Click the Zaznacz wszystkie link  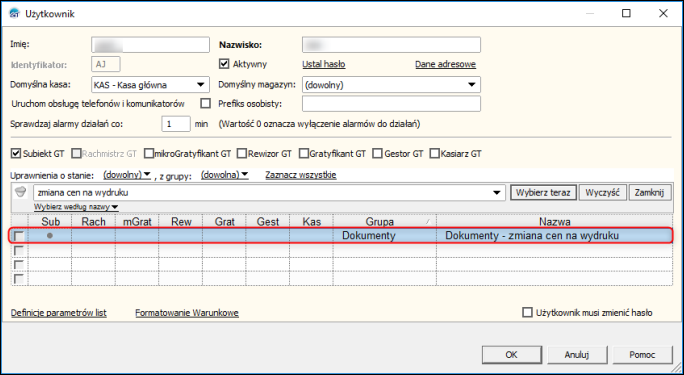pos(301,175)
